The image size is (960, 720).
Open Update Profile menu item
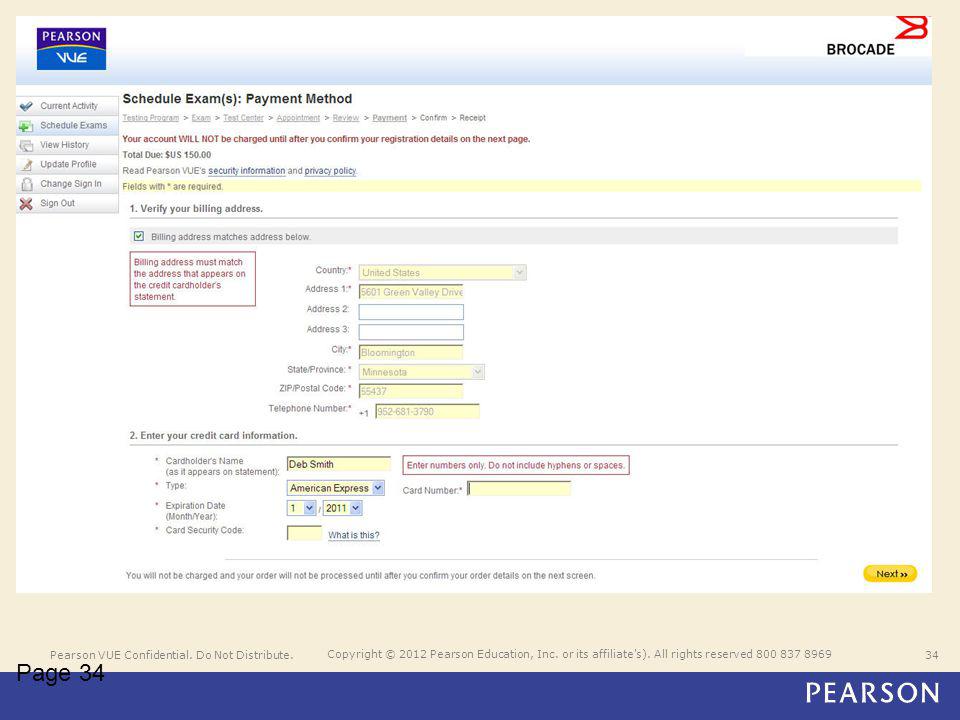click(x=67, y=165)
